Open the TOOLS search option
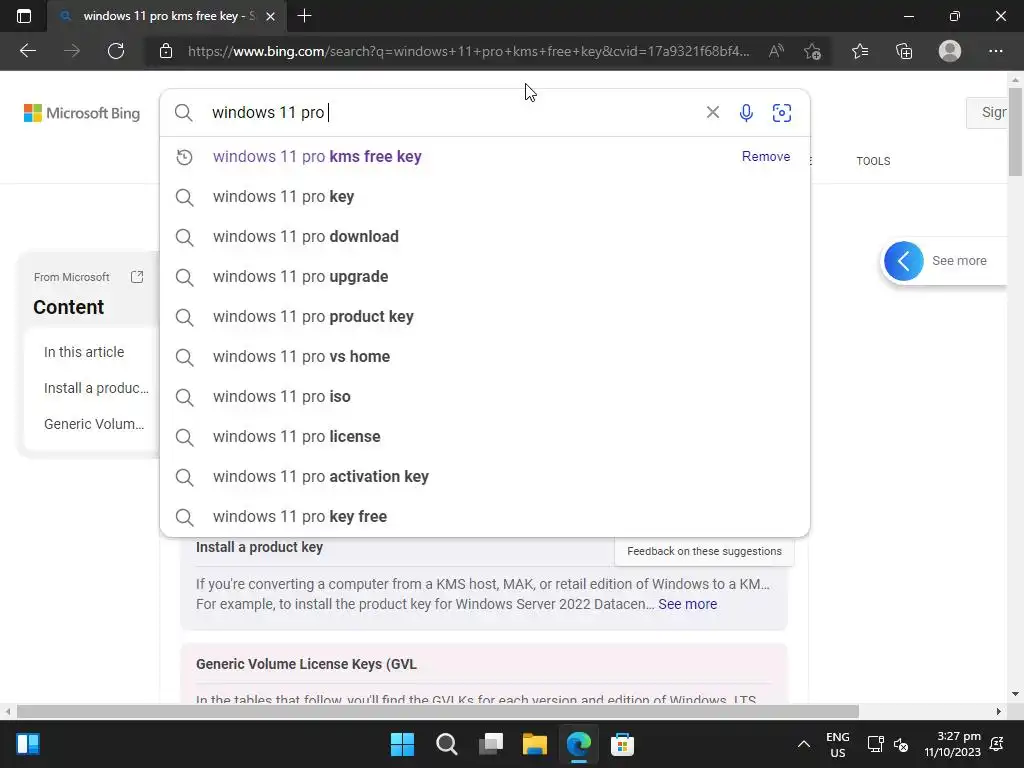1024x768 pixels. [873, 161]
